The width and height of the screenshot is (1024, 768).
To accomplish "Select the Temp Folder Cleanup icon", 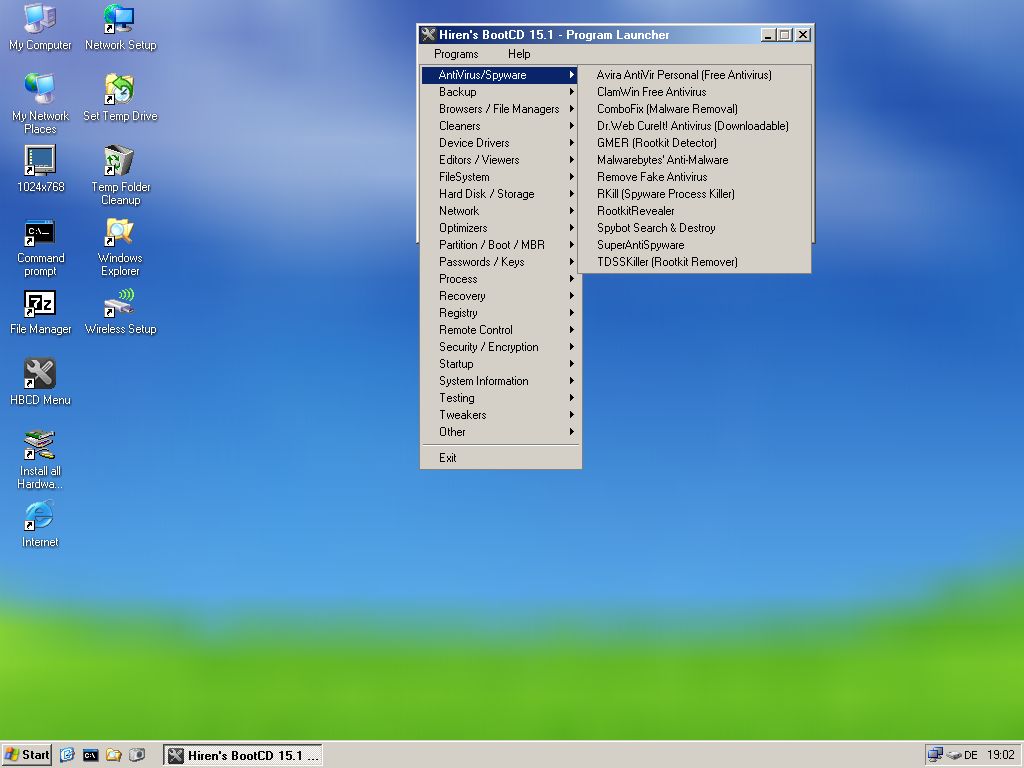I will pyautogui.click(x=120, y=160).
